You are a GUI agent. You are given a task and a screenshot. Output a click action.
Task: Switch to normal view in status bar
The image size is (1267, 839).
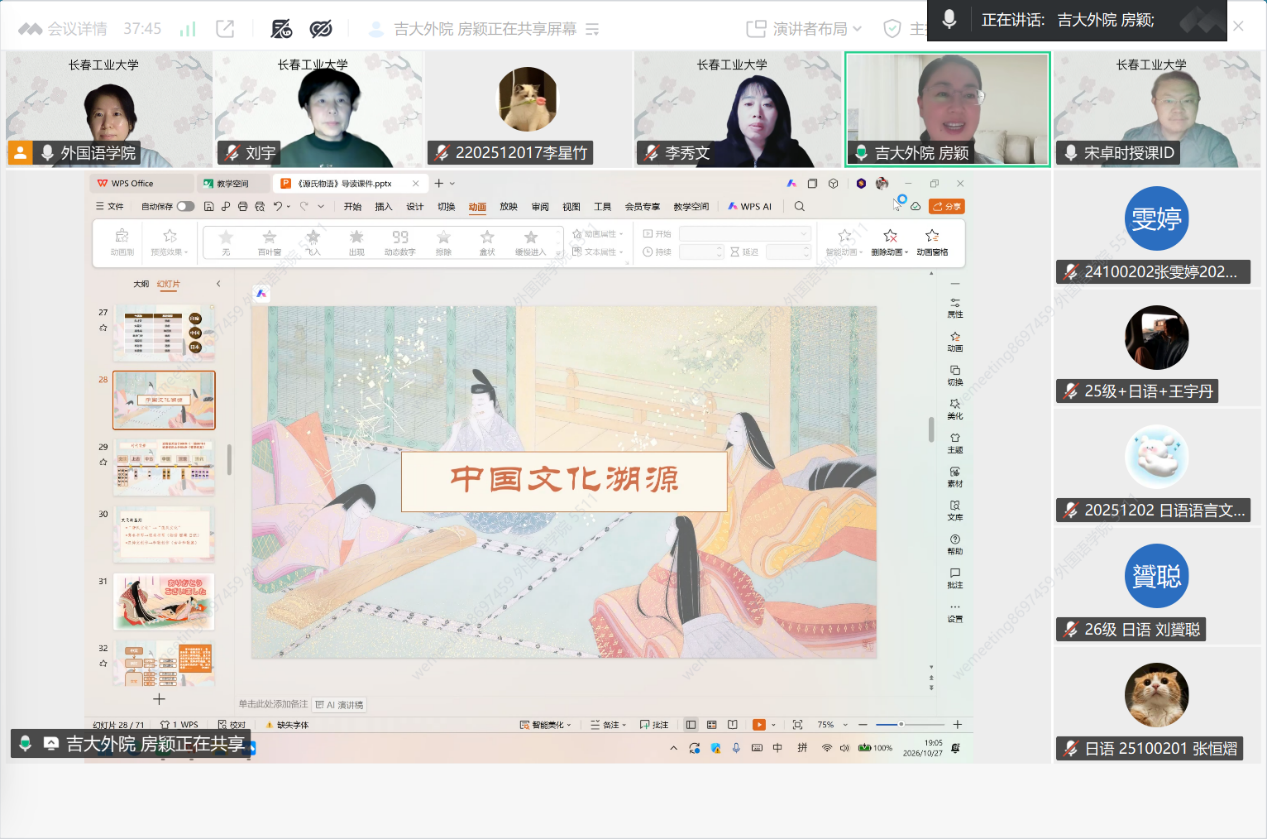pos(691,724)
